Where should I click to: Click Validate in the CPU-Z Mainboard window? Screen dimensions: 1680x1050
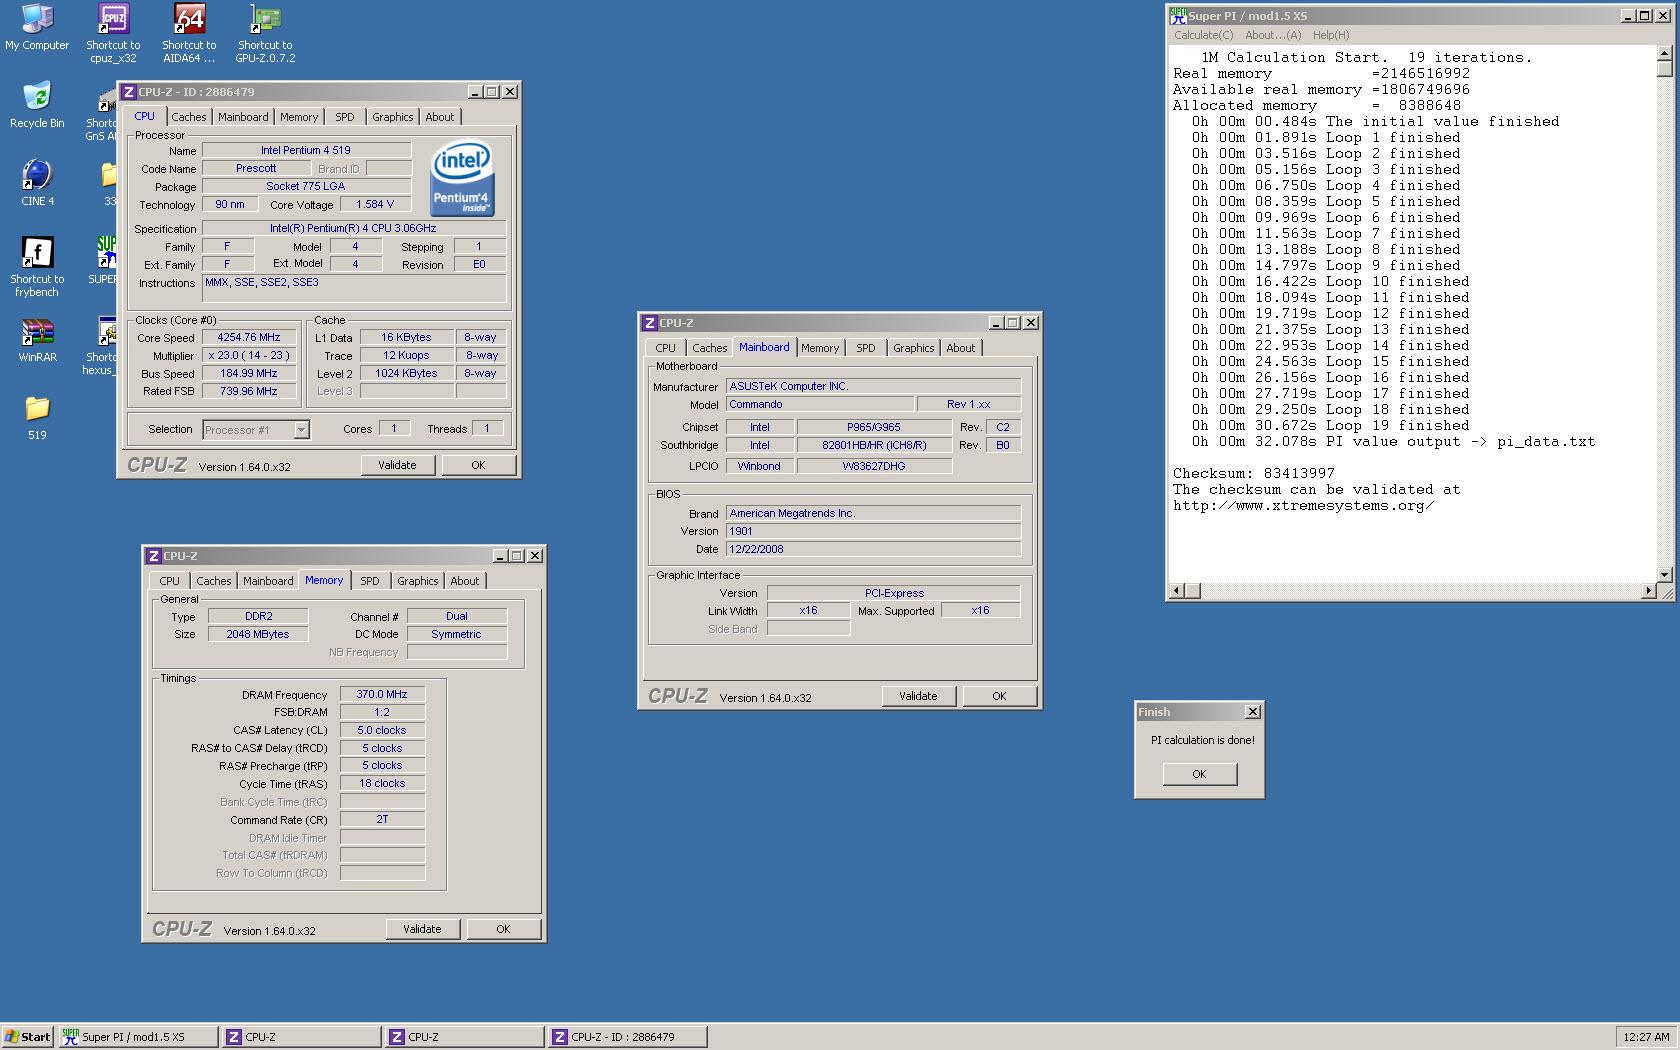click(x=918, y=696)
